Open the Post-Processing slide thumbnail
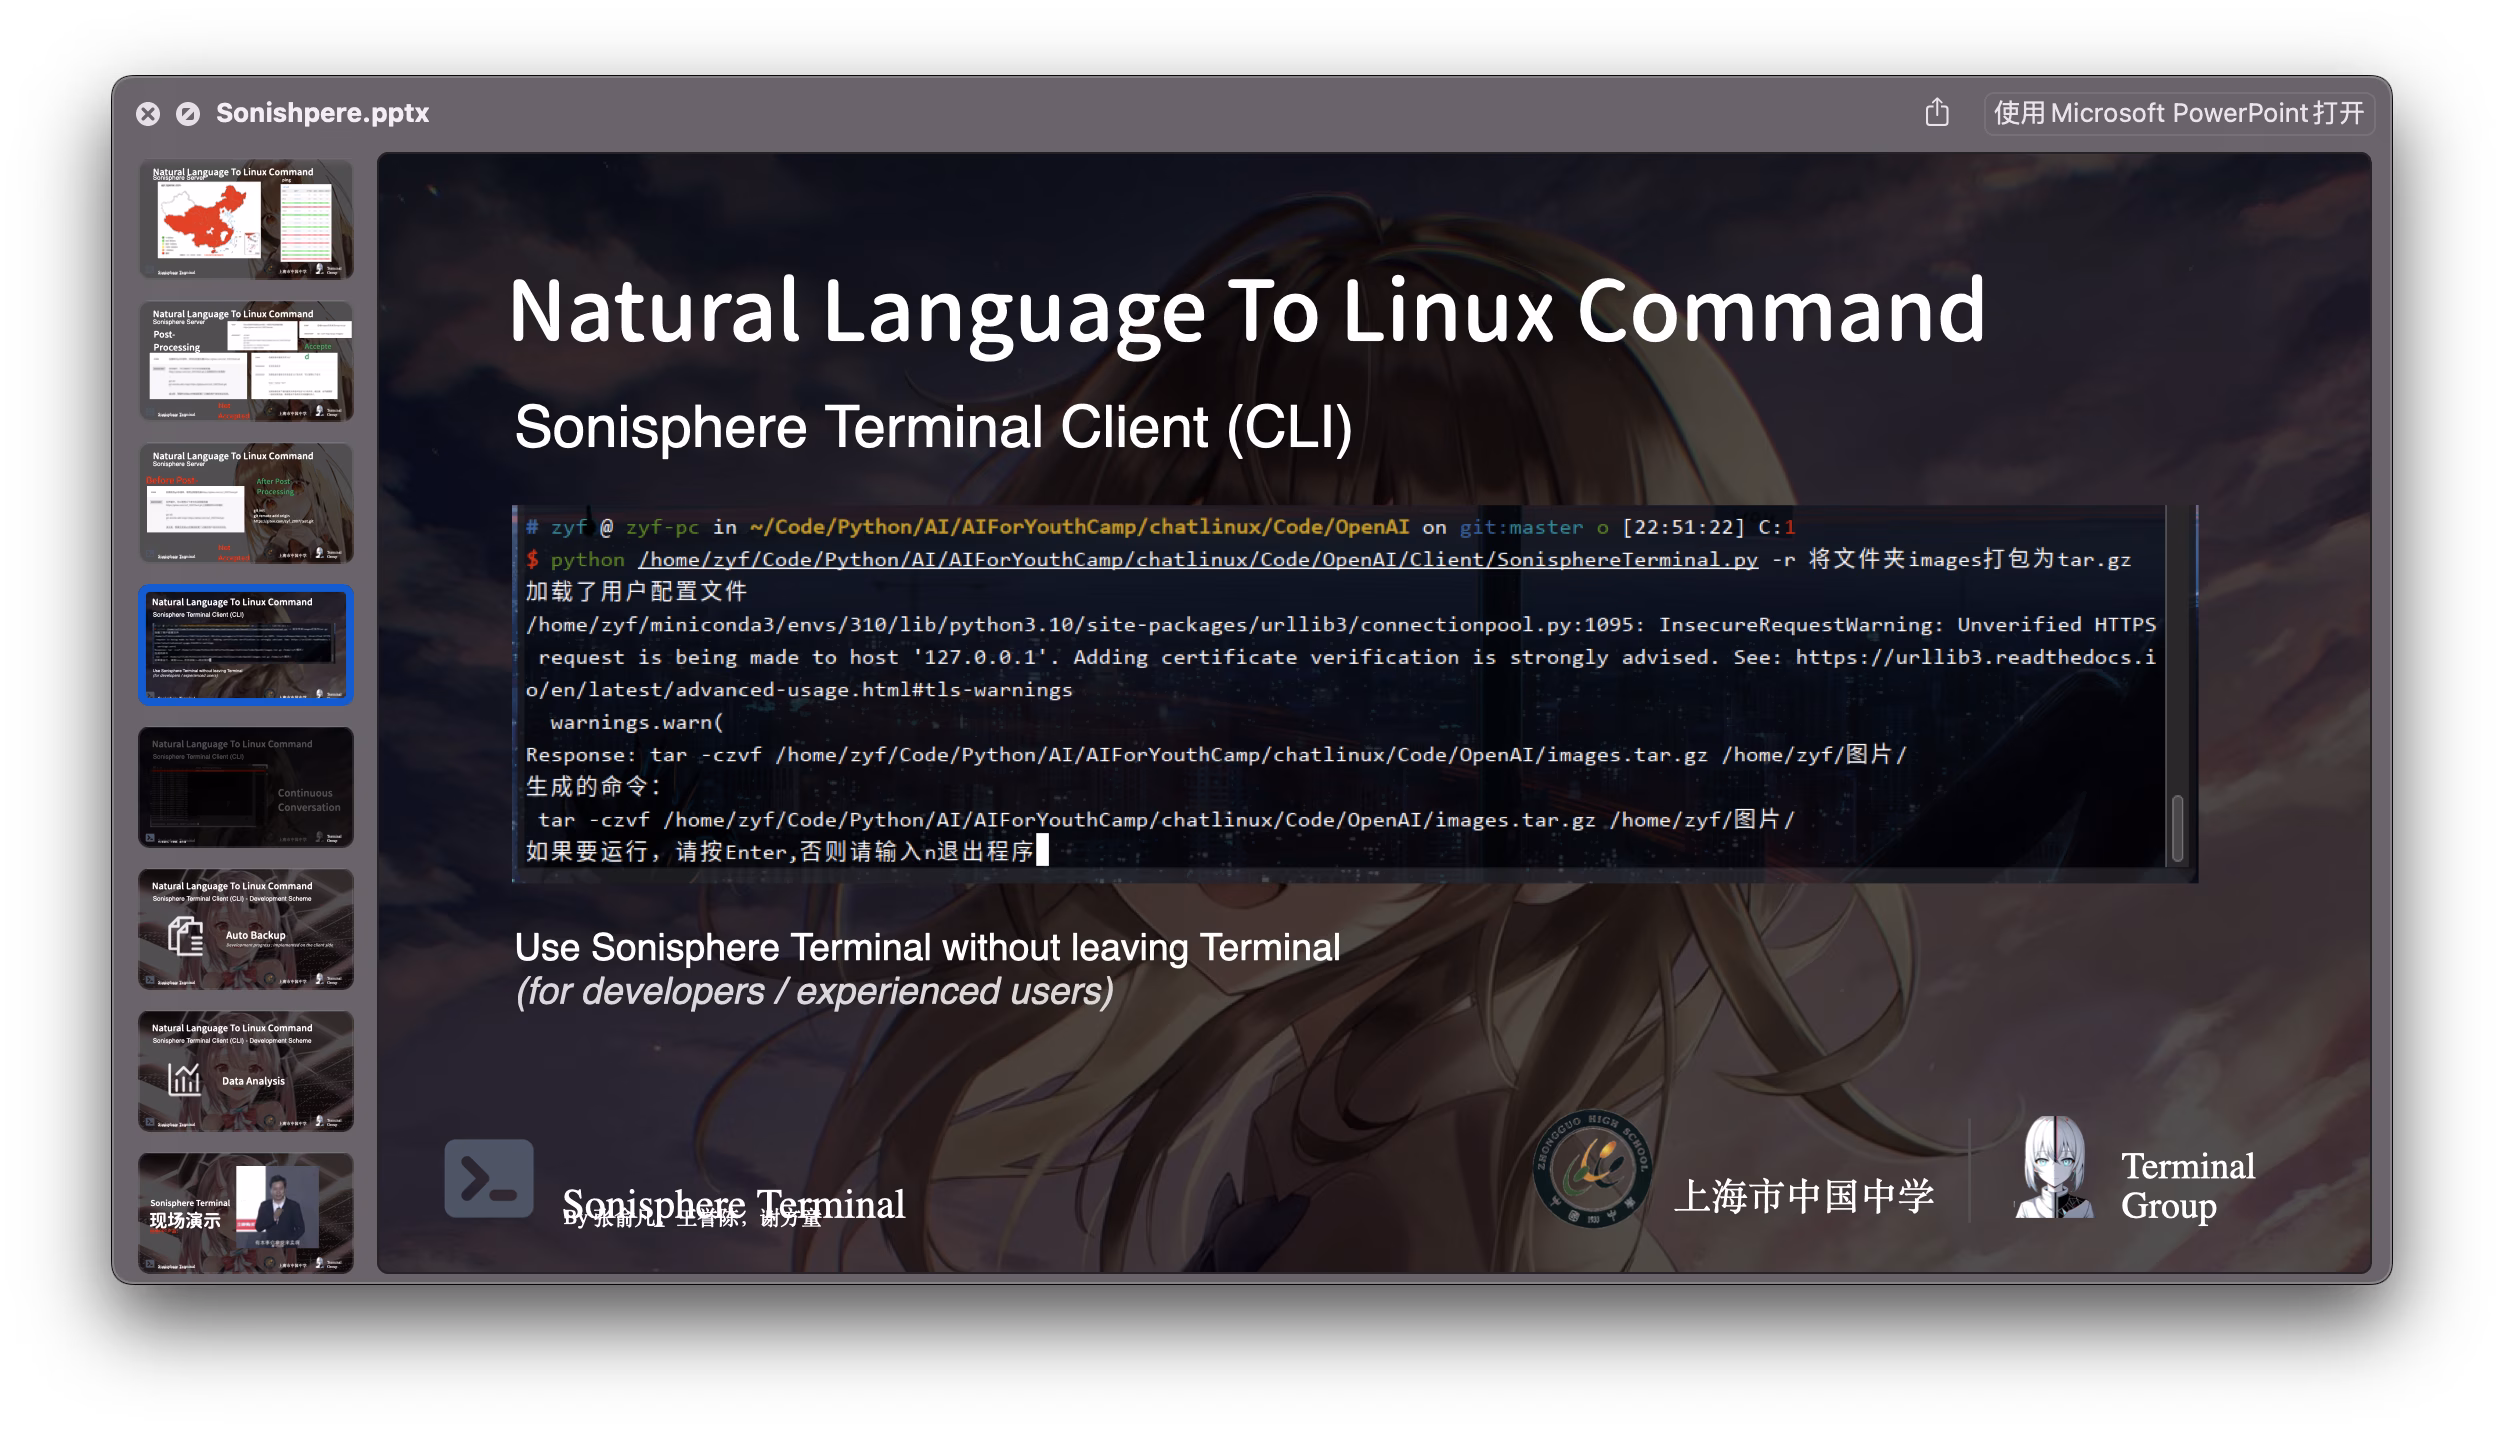Viewport: 2504px width, 1432px height. pos(246,361)
